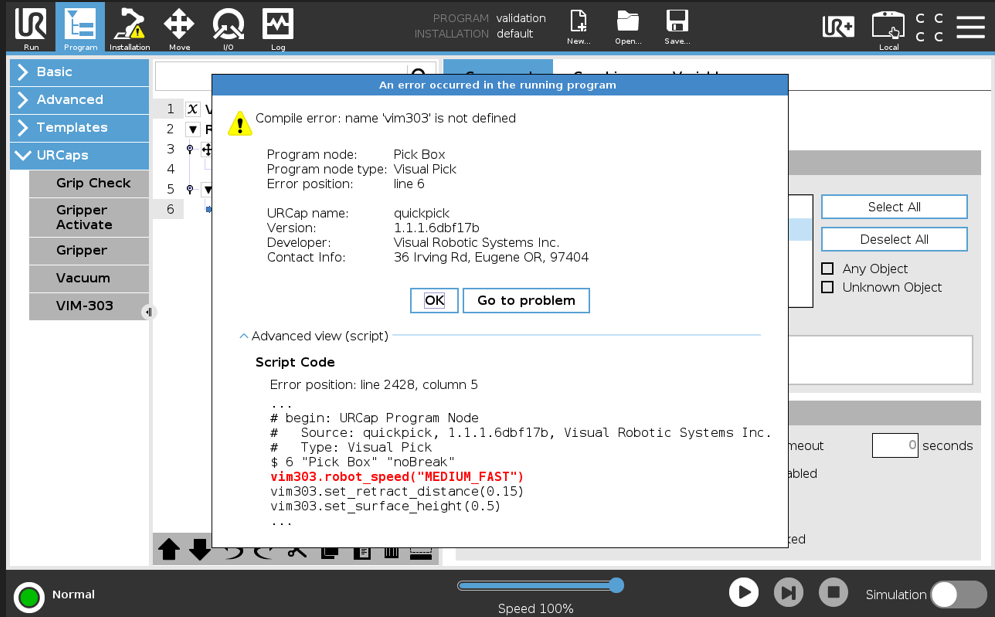Click the CCCC checksum indicator
This screenshot has height=617, width=995.
[x=929, y=27]
